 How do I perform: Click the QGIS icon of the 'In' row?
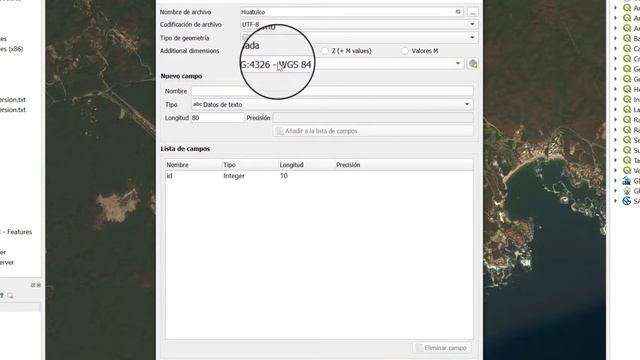[627, 99]
